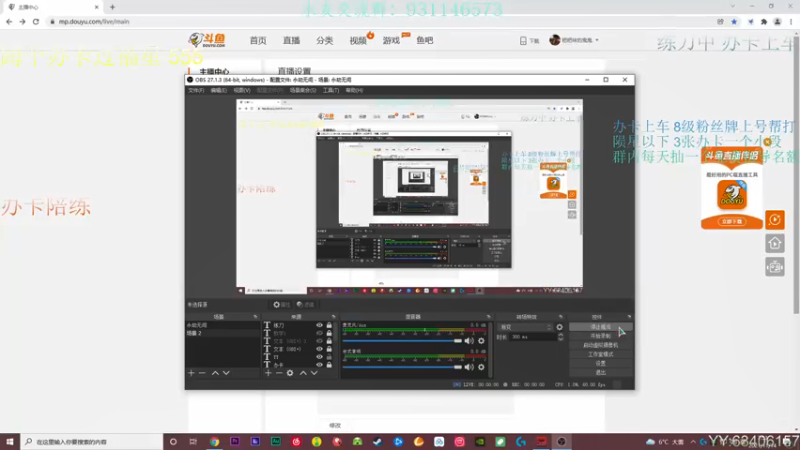The width and height of the screenshot is (800, 450).
Task: Click the robot assistant icon on right sidebar
Action: (775, 267)
